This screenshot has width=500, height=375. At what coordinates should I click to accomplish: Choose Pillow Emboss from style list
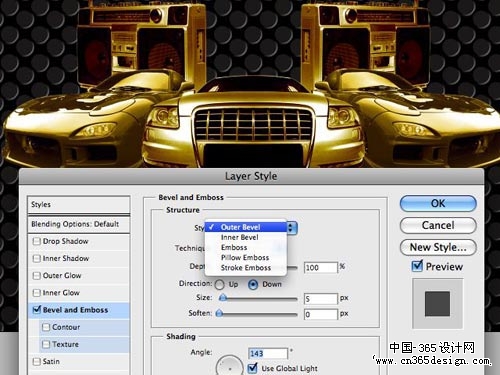pos(245,258)
